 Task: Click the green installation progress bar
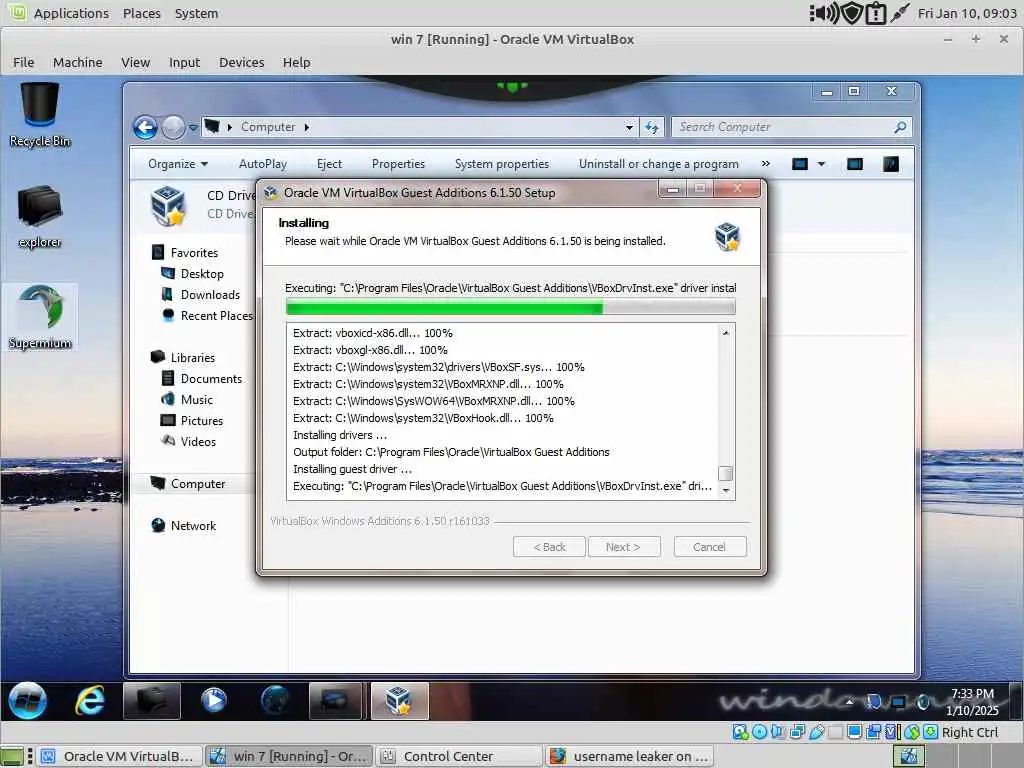[511, 307]
